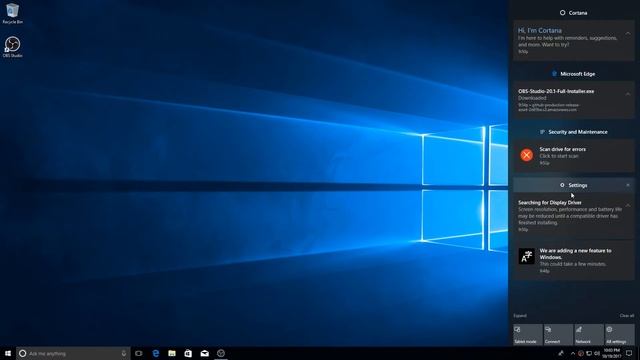Collapse the Cortana notification chevron
640x360 pixels.
(x=628, y=33)
